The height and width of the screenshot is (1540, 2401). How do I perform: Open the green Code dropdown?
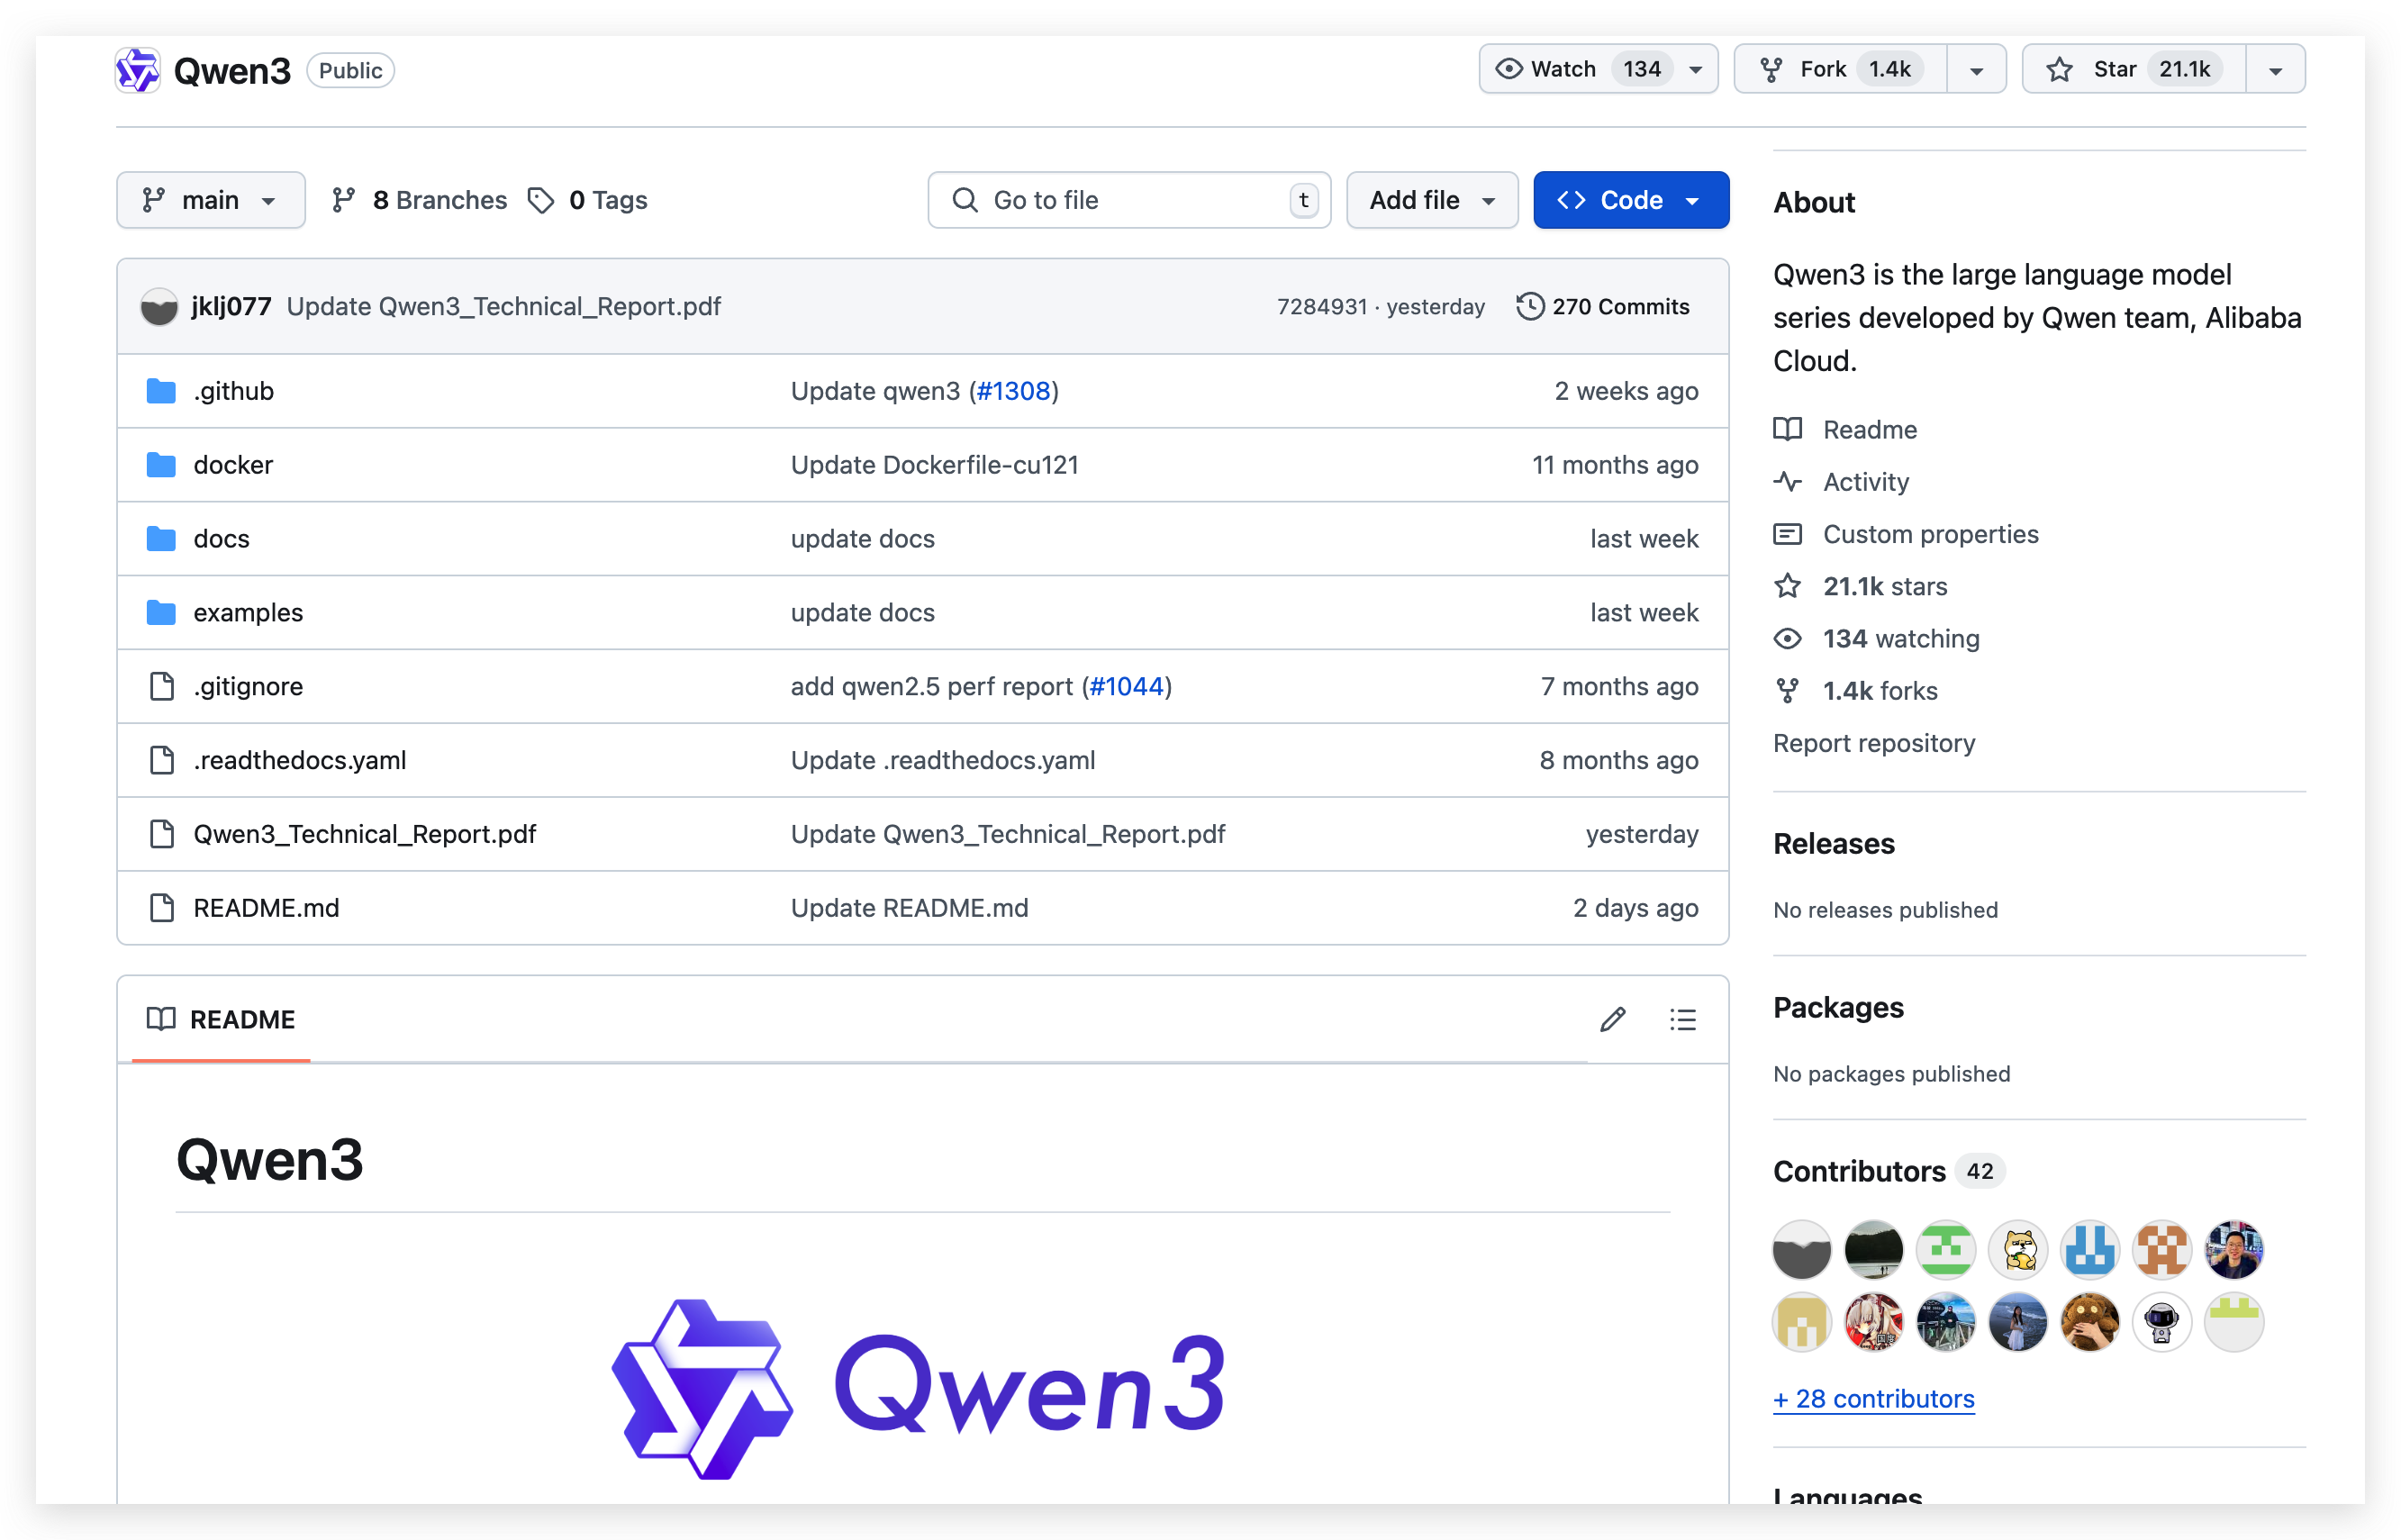point(1631,201)
